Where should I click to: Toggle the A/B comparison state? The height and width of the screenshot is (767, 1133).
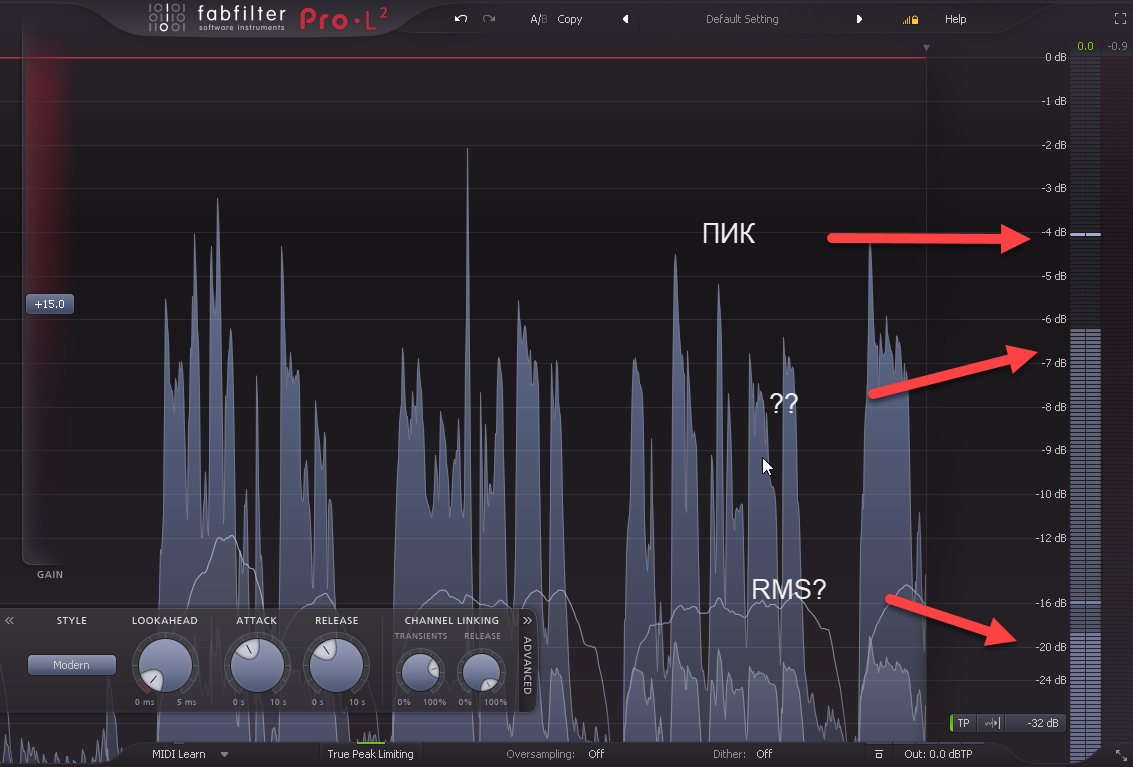(x=538, y=20)
